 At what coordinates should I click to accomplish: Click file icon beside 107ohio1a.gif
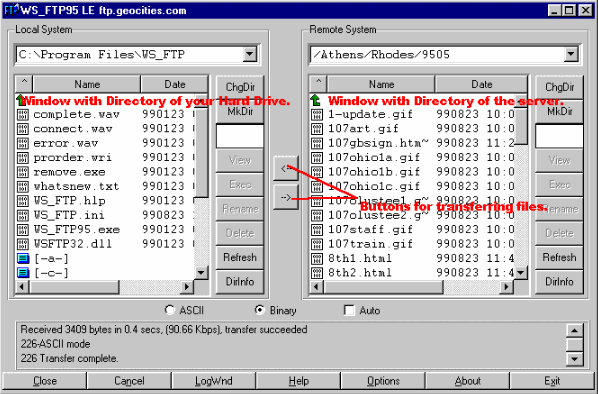click(317, 158)
